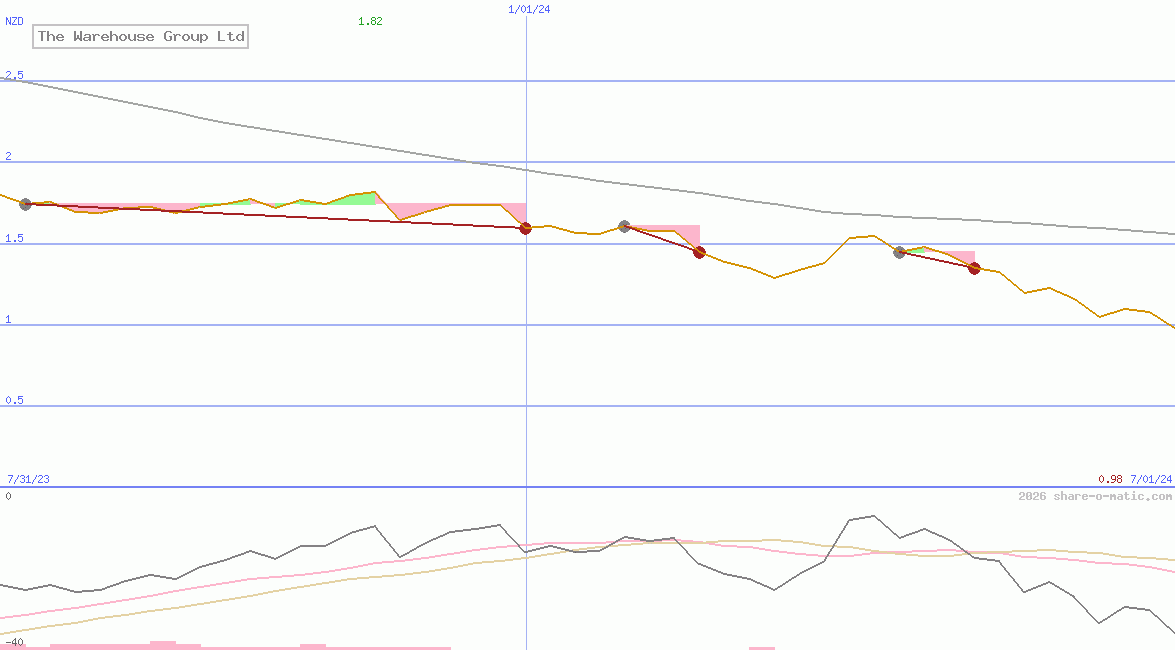
Task: Click the 1/01/24 date label at top
Action: click(x=529, y=9)
